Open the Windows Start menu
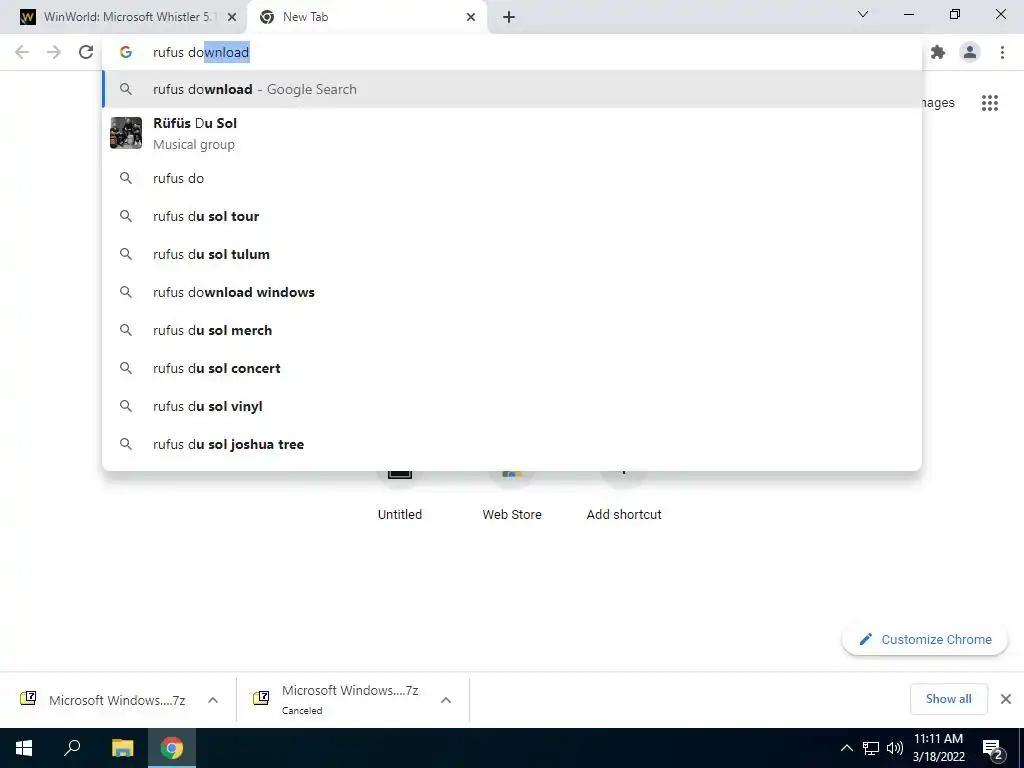This screenshot has height=768, width=1024. pos(24,748)
